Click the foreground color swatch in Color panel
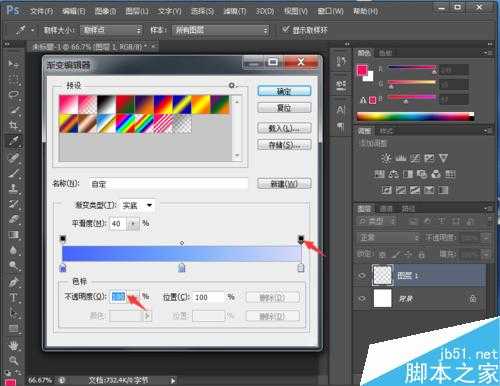 (x=362, y=70)
